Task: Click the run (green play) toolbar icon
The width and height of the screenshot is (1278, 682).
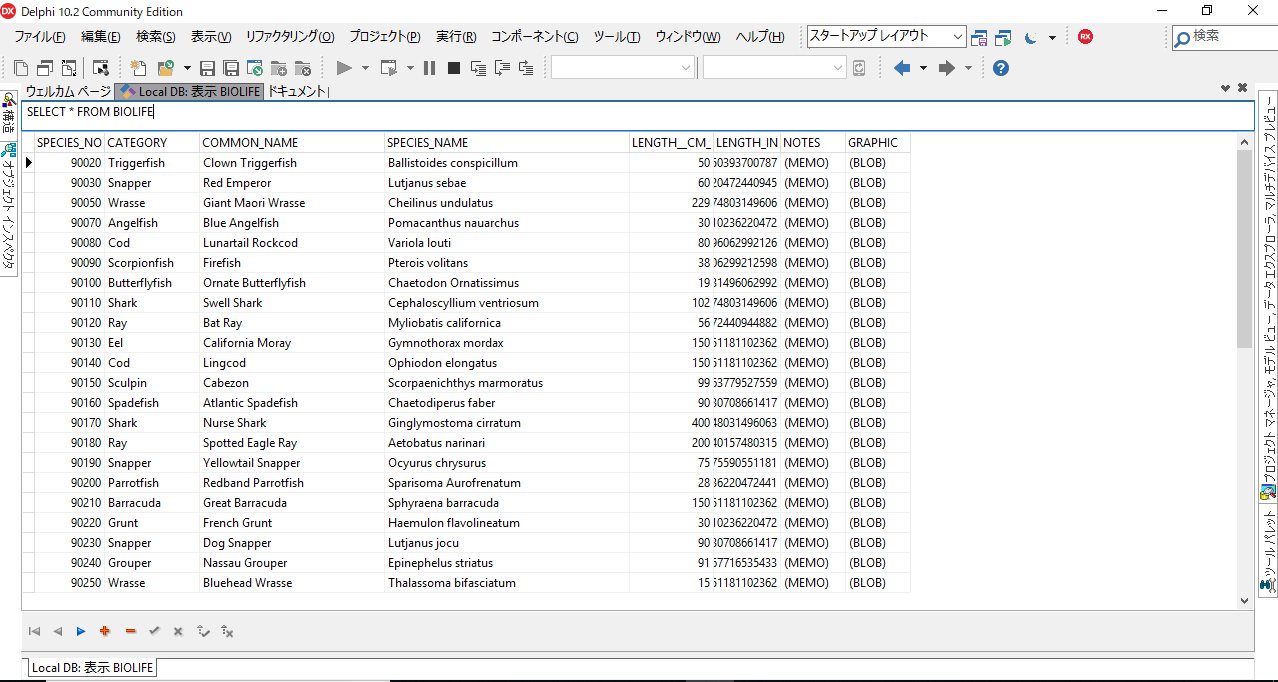Action: pyautogui.click(x=344, y=68)
